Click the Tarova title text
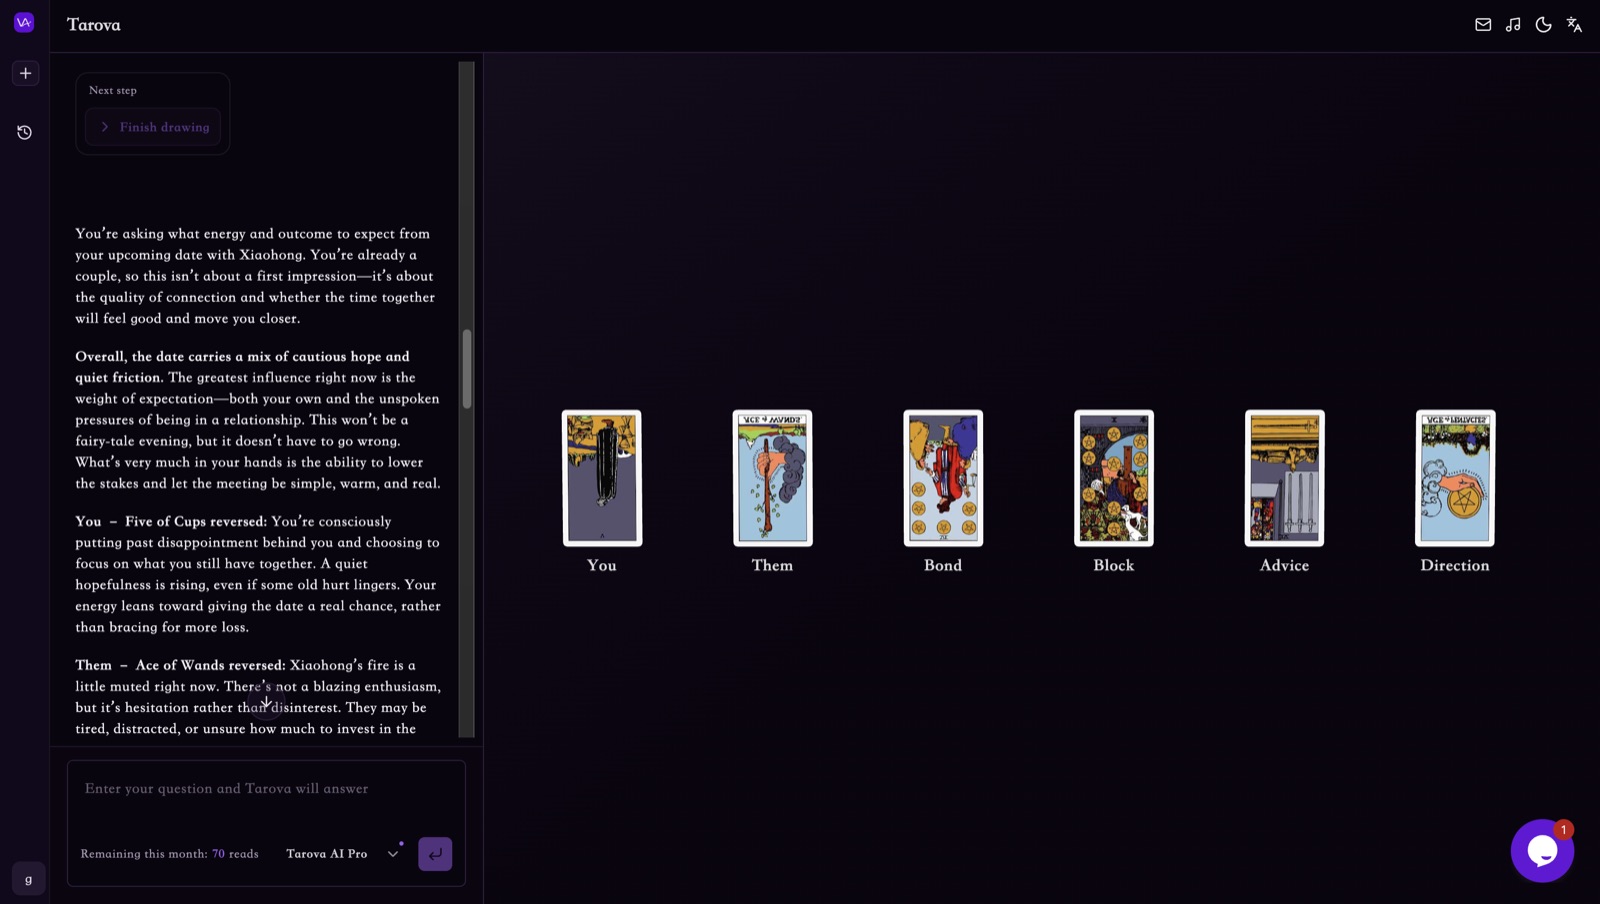The height and width of the screenshot is (904, 1600). point(94,25)
